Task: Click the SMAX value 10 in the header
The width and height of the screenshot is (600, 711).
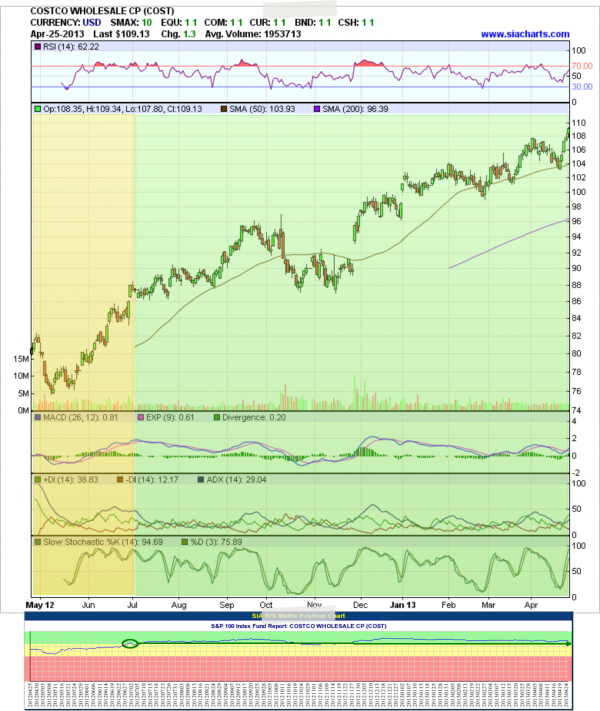Action: pyautogui.click(x=146, y=21)
